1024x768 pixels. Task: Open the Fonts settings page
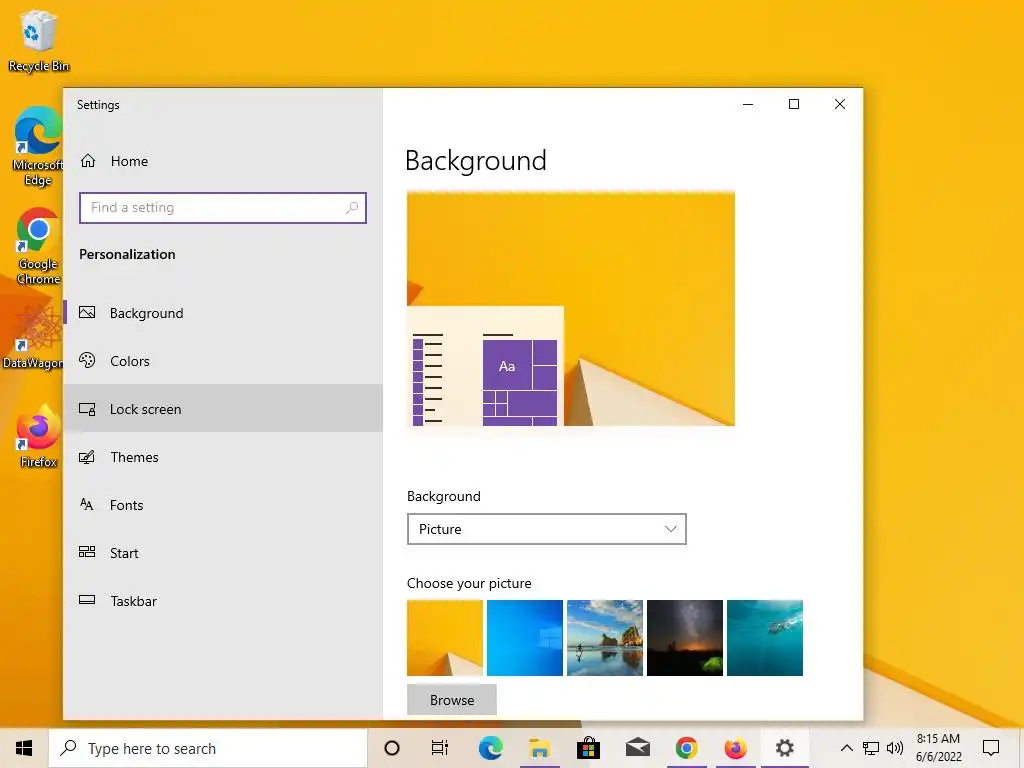223,505
